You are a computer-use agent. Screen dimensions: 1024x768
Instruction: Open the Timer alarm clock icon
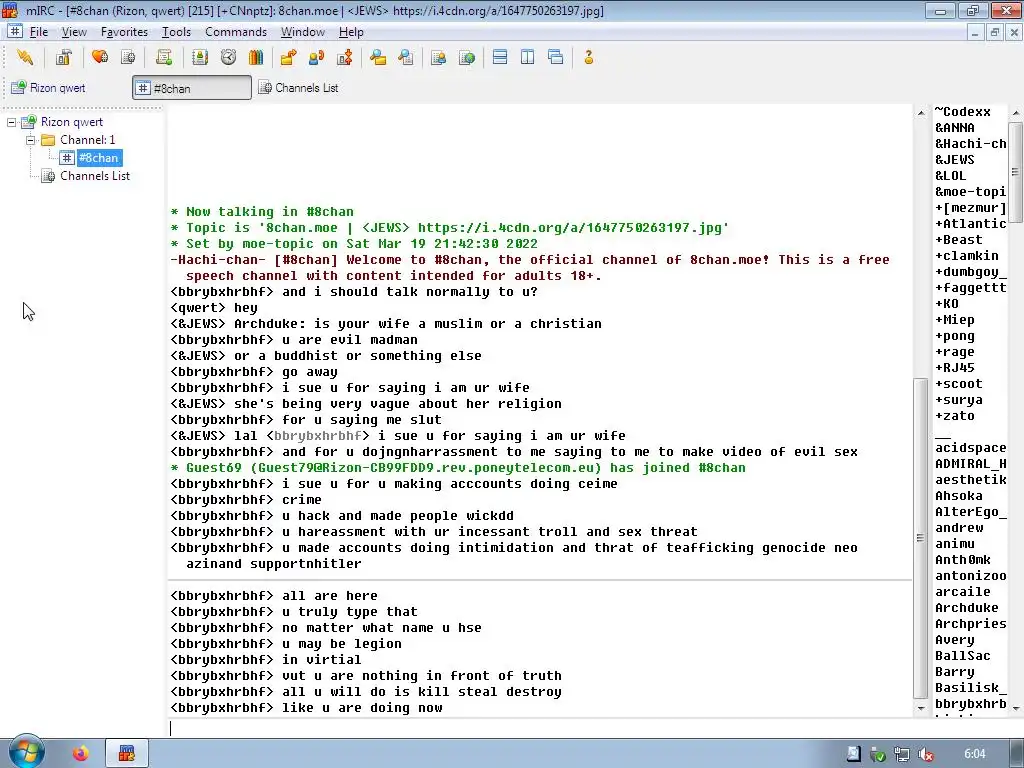pyautogui.click(x=228, y=57)
